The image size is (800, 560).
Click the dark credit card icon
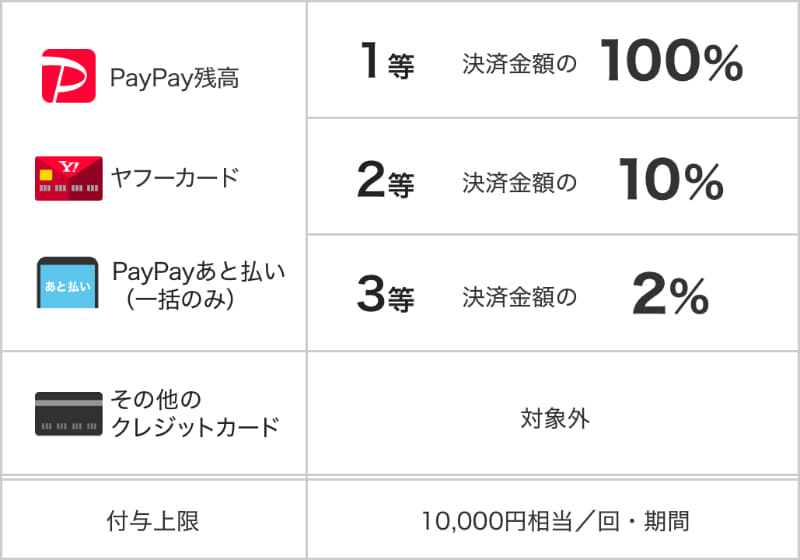[x=68, y=413]
